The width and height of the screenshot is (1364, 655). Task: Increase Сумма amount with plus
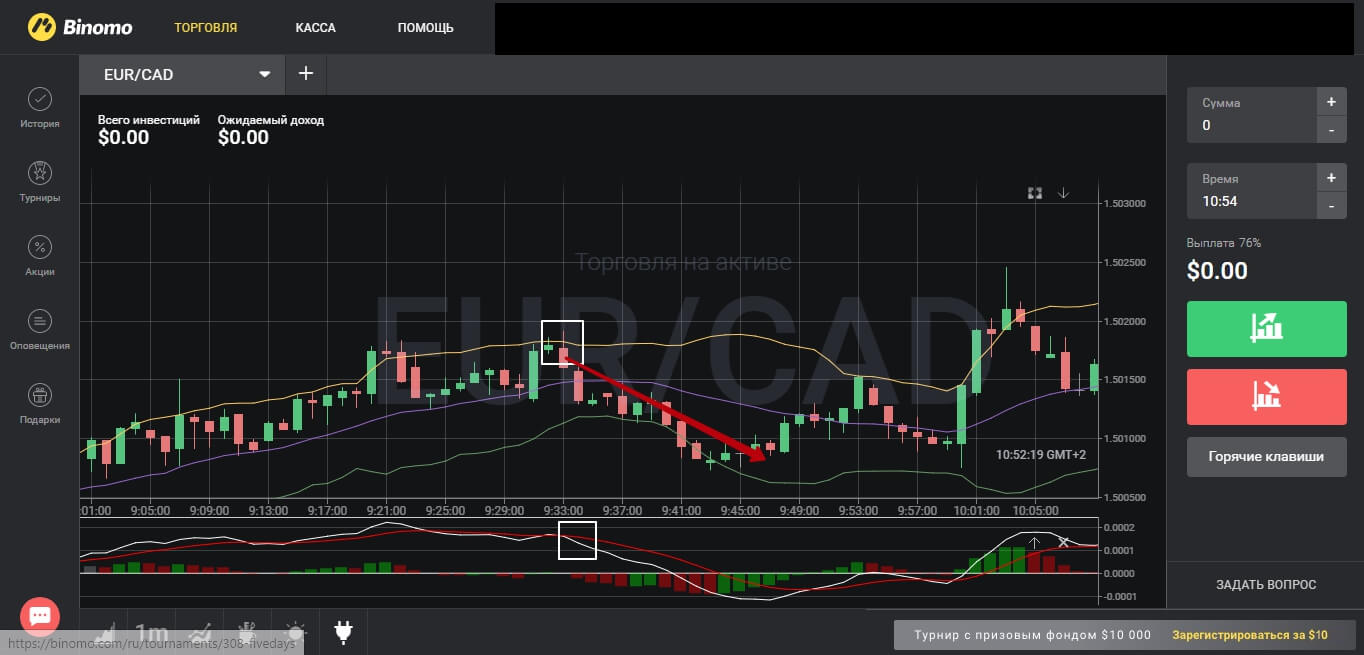coord(1331,102)
